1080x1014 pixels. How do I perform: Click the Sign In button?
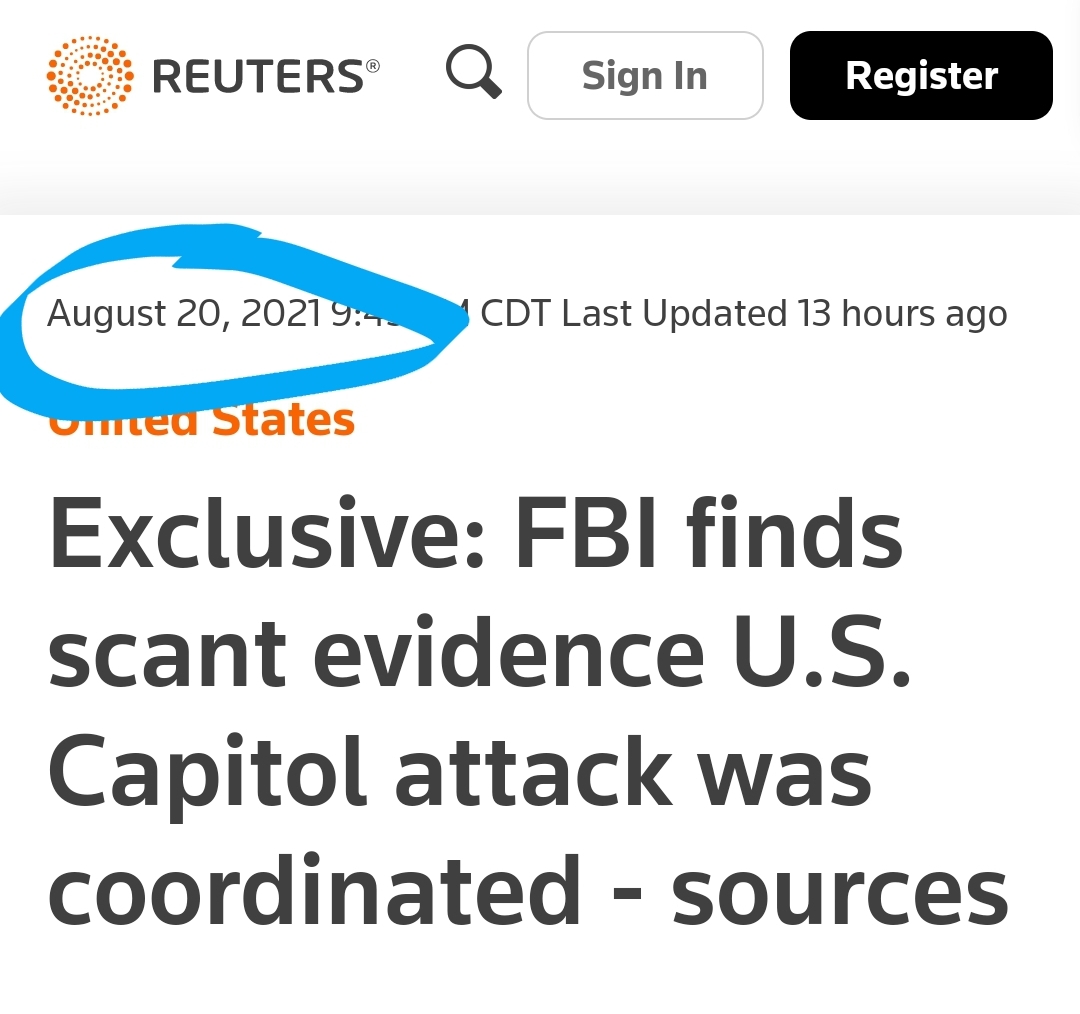point(645,76)
